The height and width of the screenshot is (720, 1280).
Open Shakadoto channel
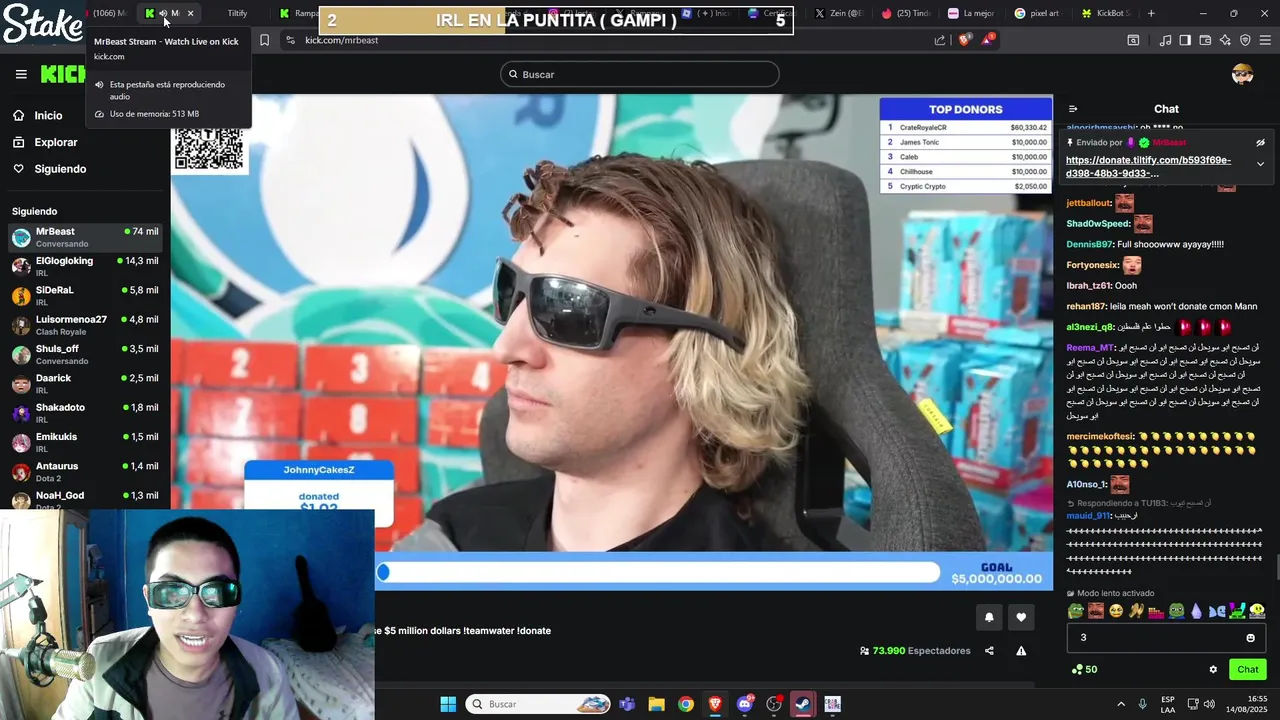pos(85,413)
